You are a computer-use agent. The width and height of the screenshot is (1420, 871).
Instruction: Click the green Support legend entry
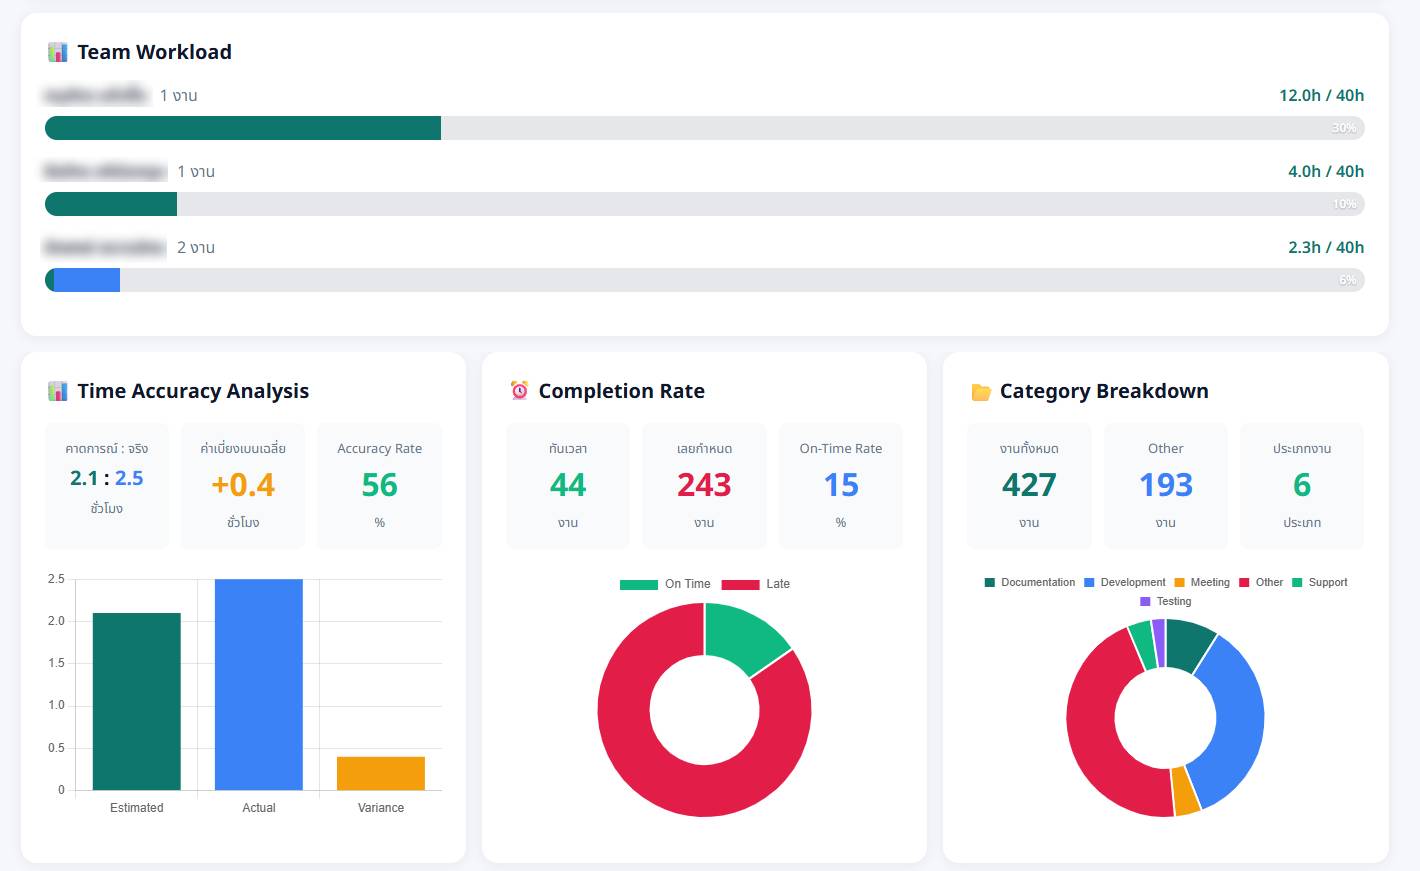1319,582
